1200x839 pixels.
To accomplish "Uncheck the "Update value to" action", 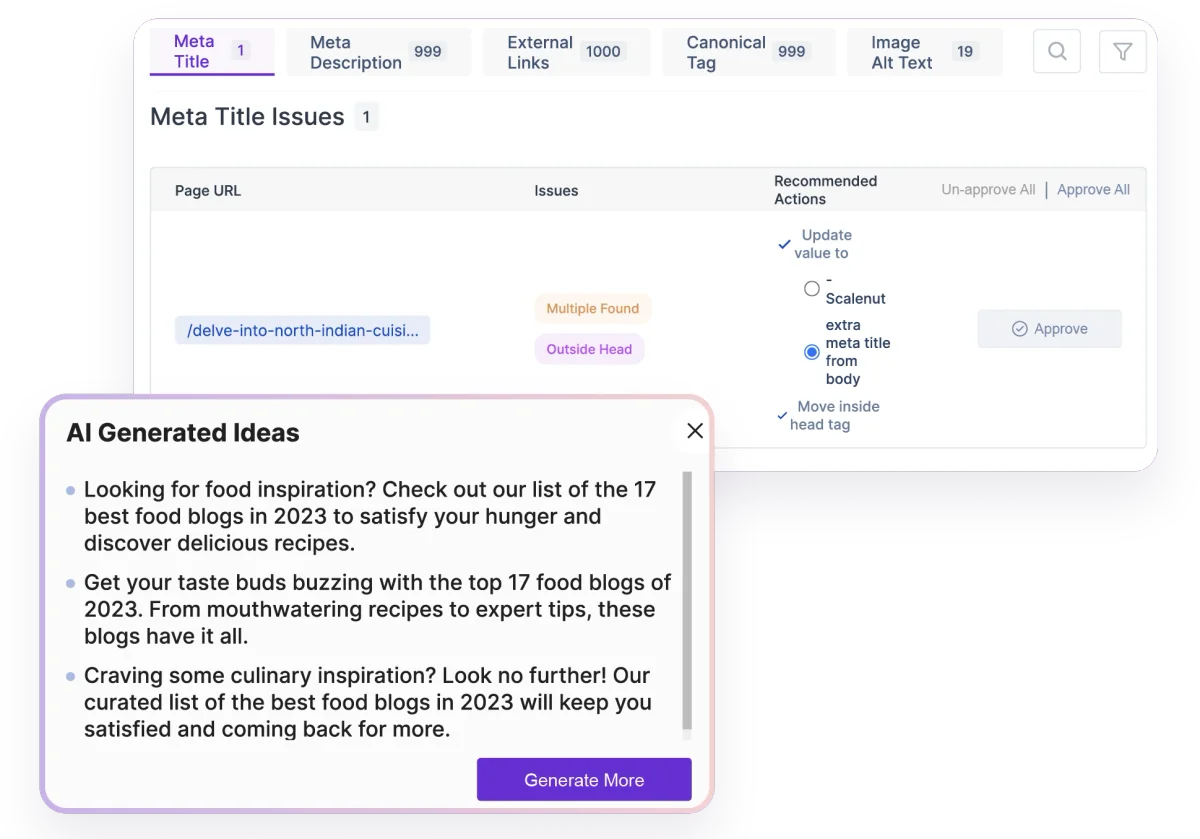I will click(x=784, y=242).
